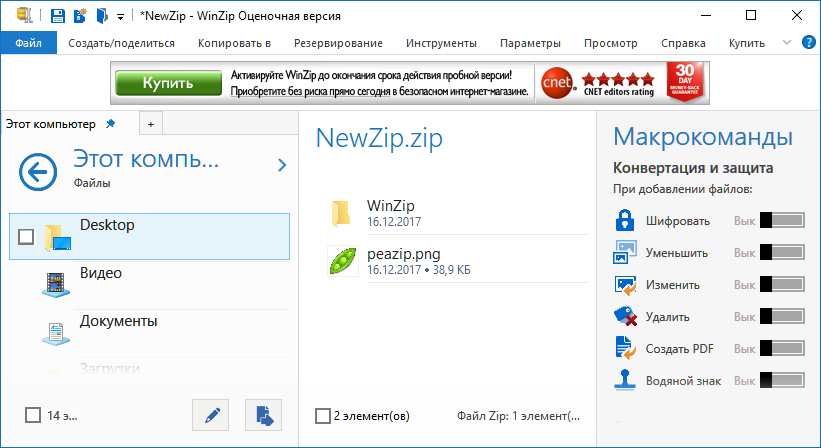Tick the checkbox next to Desktop

26,237
